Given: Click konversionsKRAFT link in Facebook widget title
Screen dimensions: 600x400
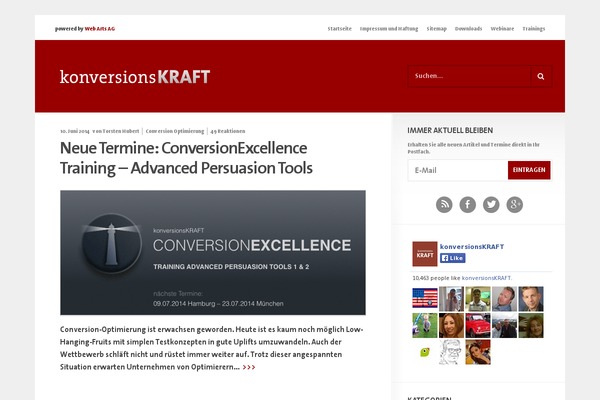Looking at the screenshot, I should click(x=472, y=247).
